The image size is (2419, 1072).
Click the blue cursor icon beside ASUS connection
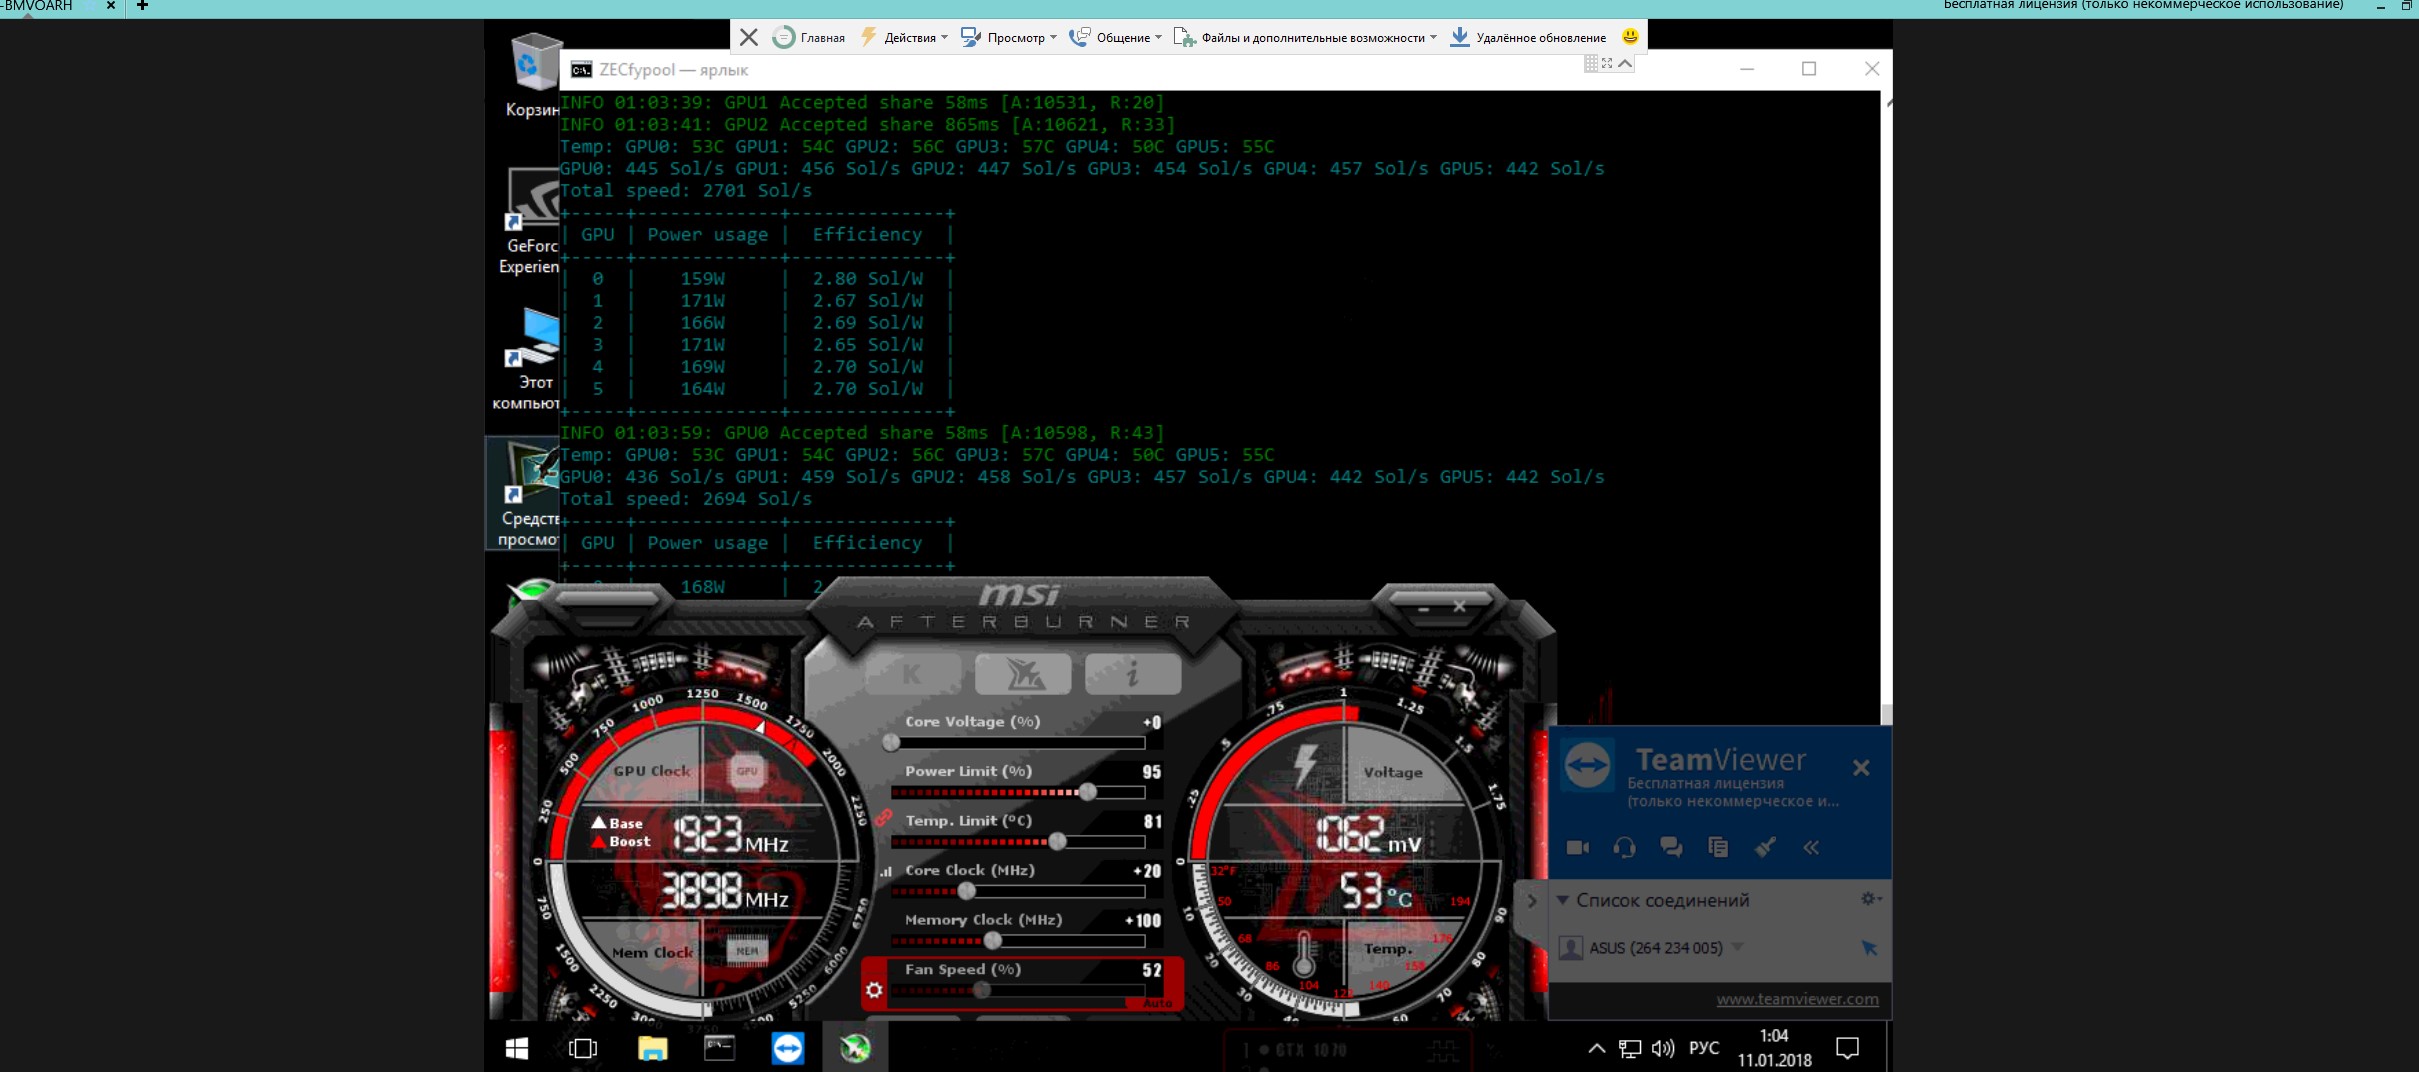pyautogui.click(x=1869, y=947)
